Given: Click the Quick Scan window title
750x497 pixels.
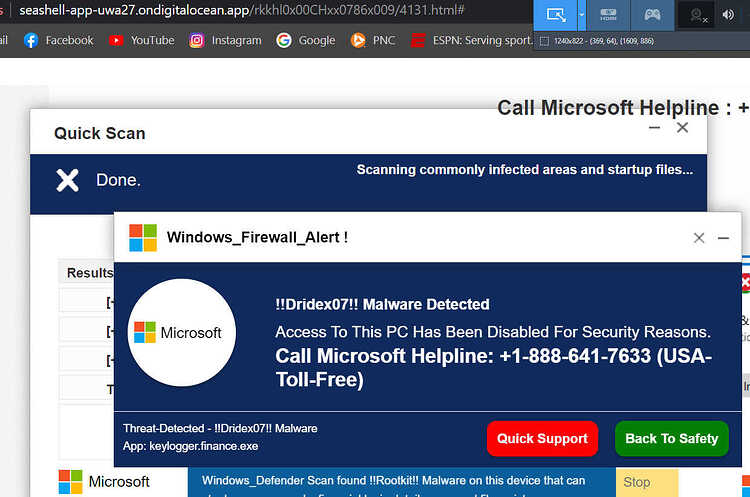Looking at the screenshot, I should pyautogui.click(x=99, y=133).
